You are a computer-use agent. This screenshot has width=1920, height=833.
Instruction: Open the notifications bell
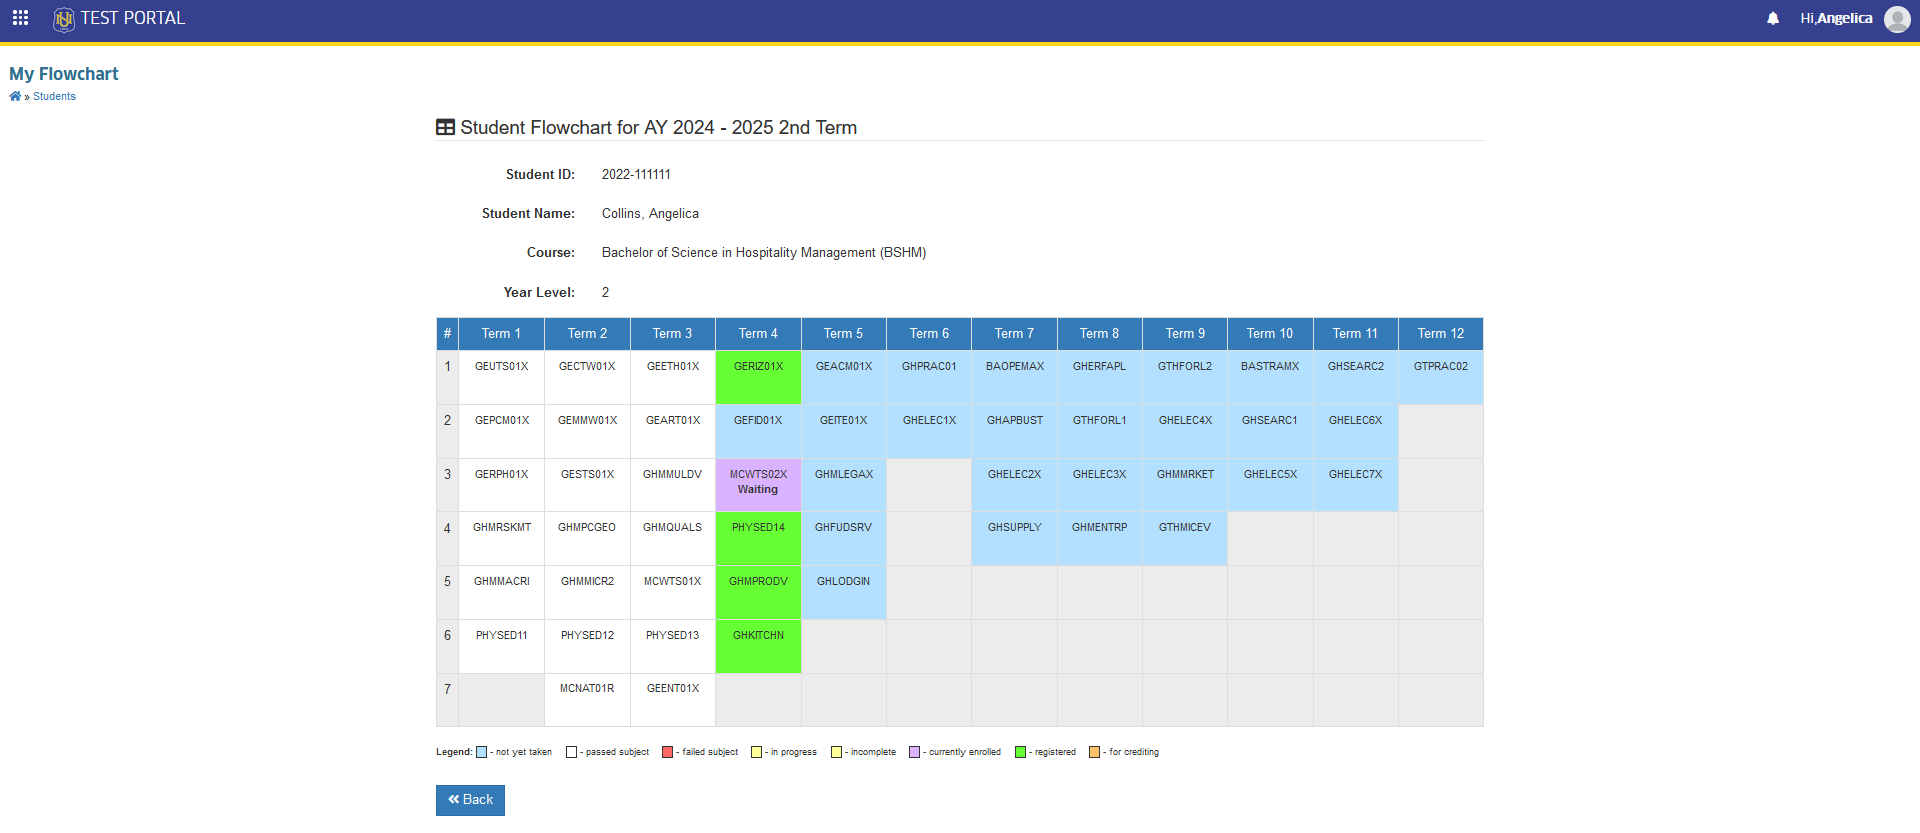(1773, 18)
